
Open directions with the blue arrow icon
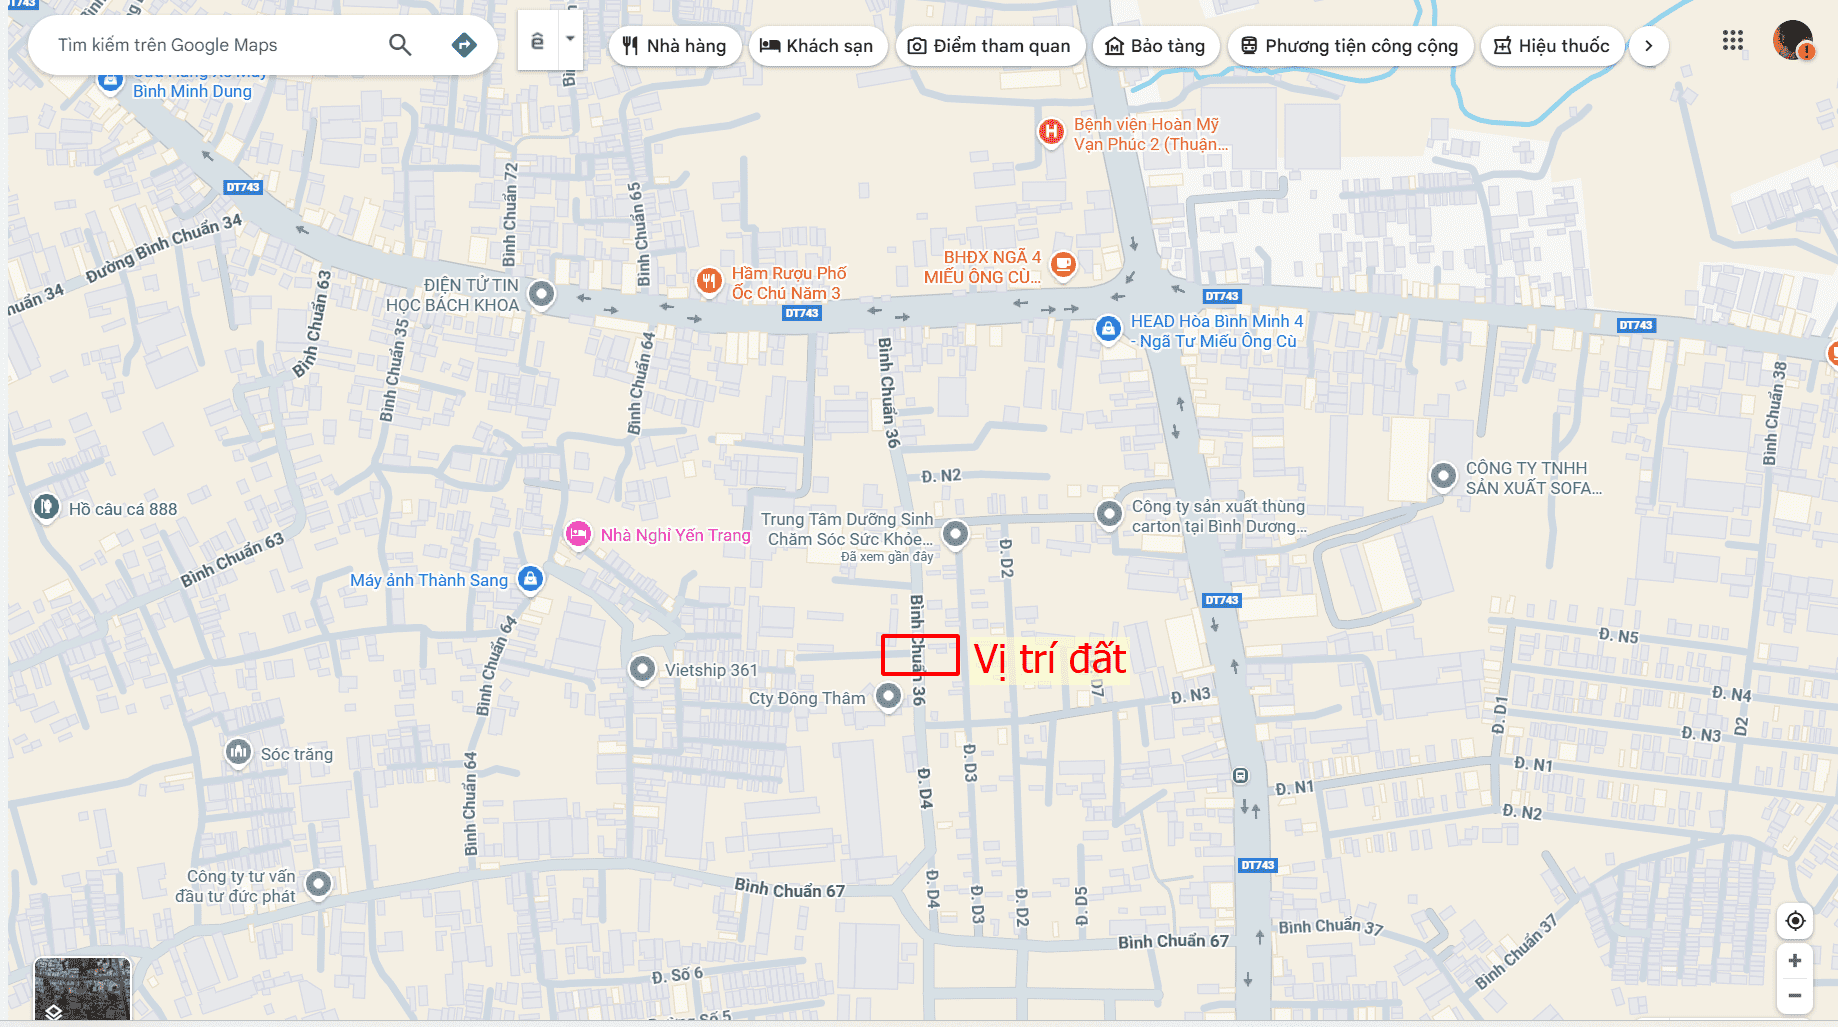464,45
